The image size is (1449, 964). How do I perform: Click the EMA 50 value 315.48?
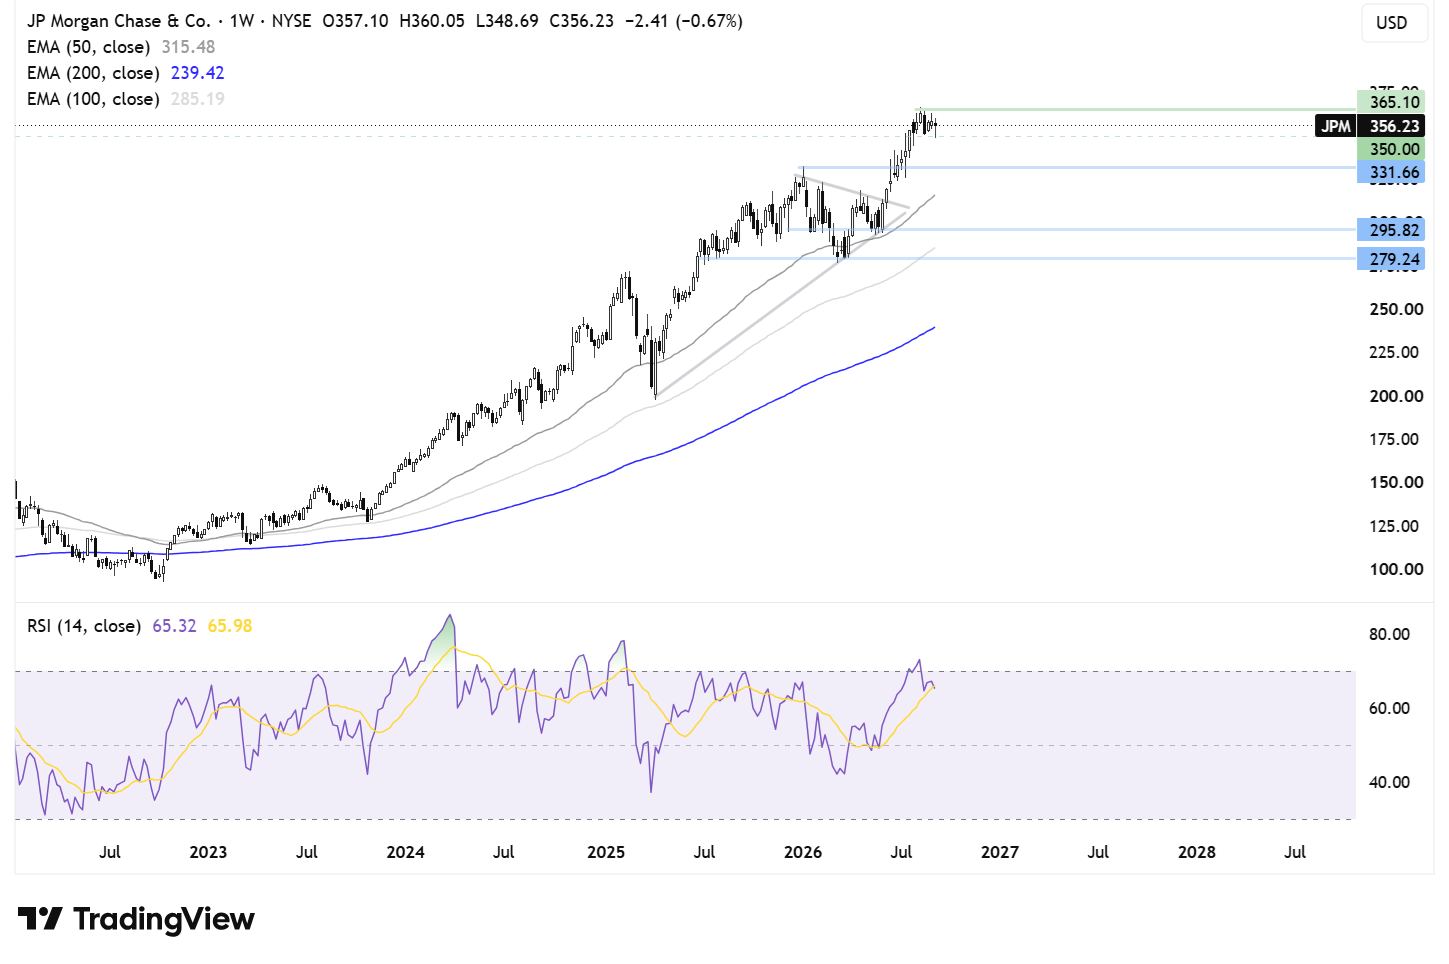tap(188, 47)
